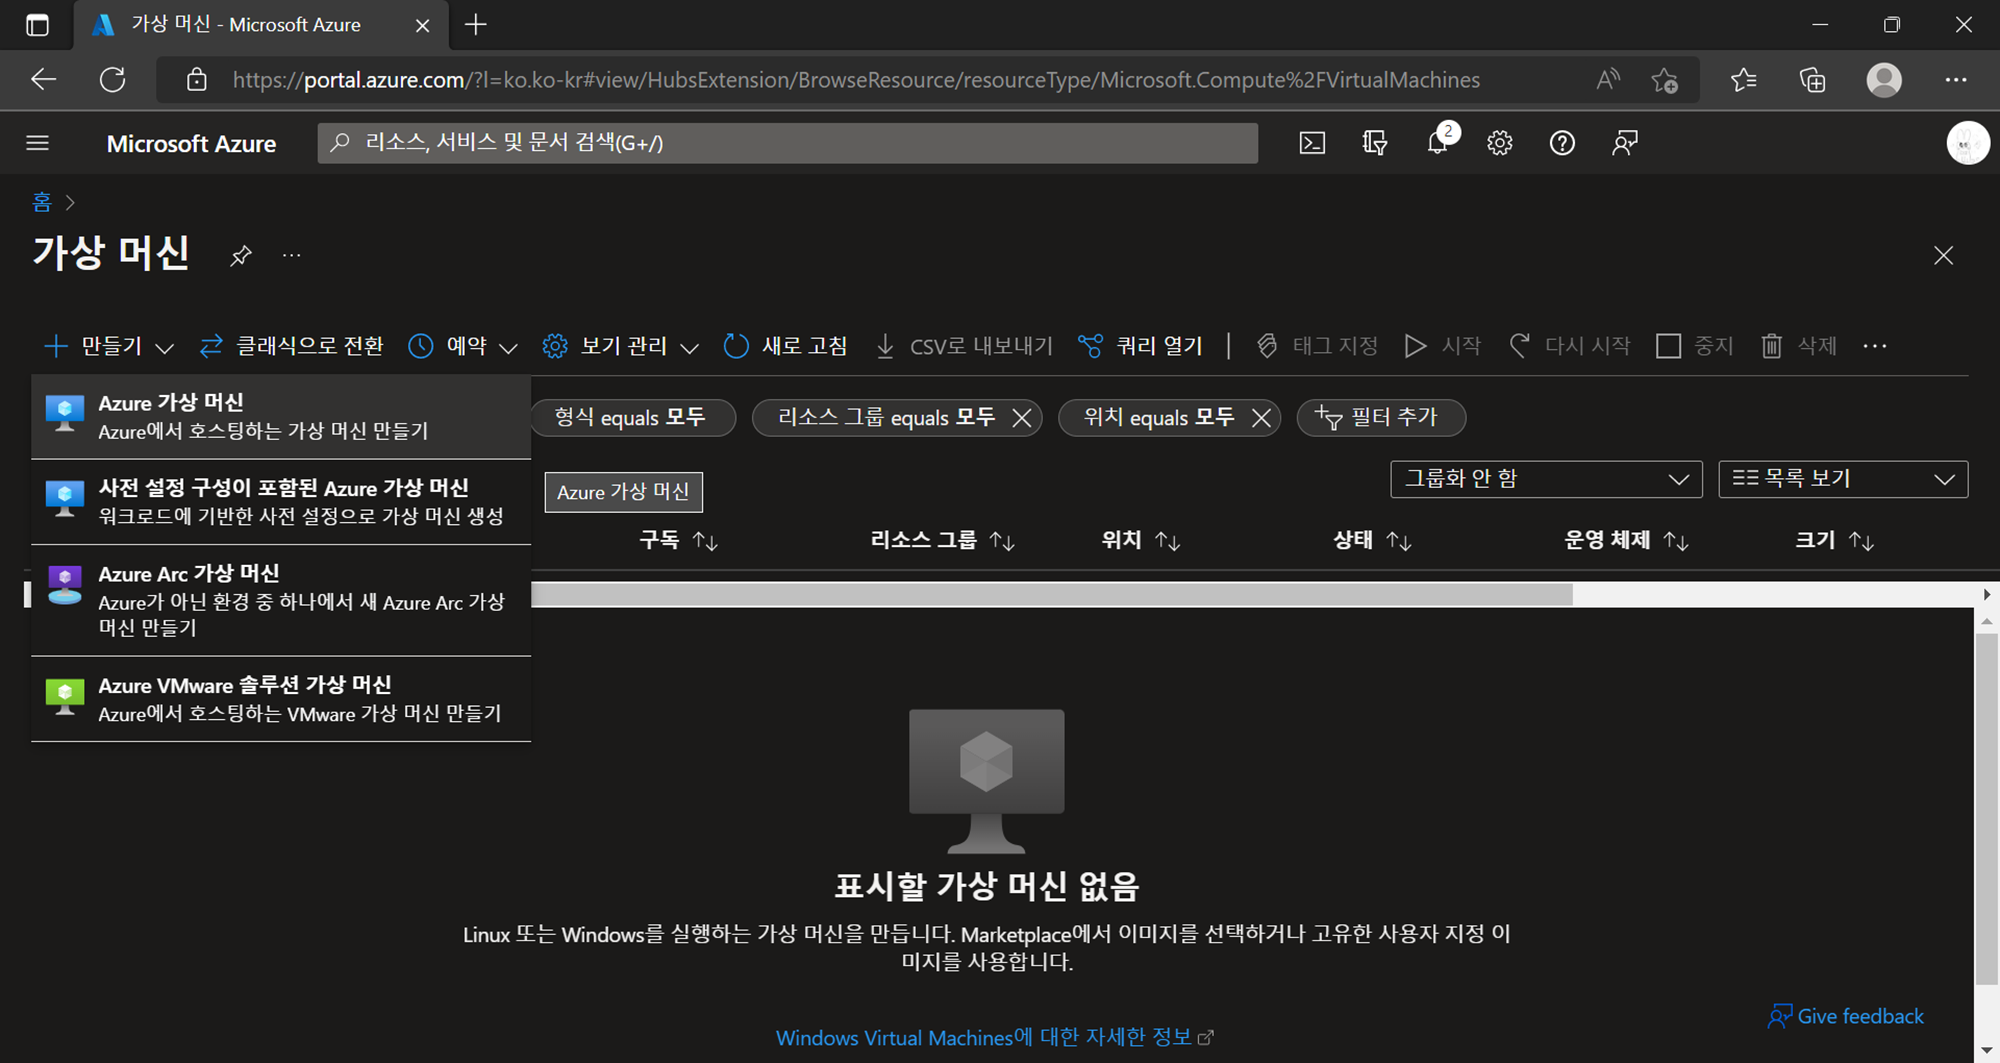Click 필터 추가 to add a filter
Viewport: 2000px width, 1063px height.
point(1381,417)
